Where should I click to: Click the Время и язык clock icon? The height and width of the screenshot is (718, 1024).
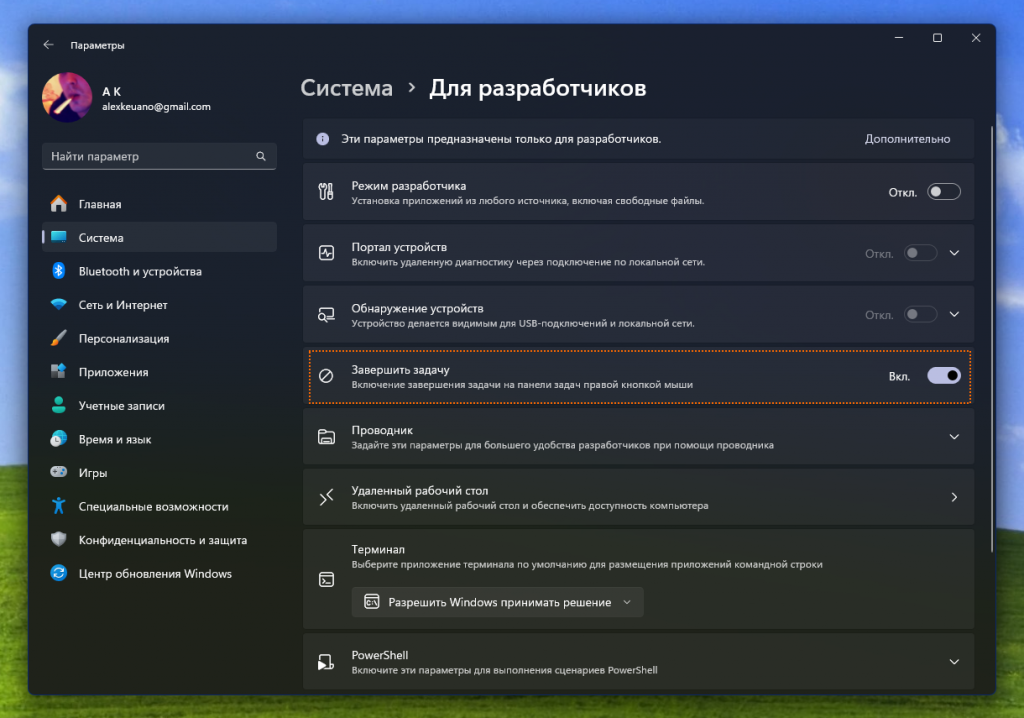(x=59, y=439)
